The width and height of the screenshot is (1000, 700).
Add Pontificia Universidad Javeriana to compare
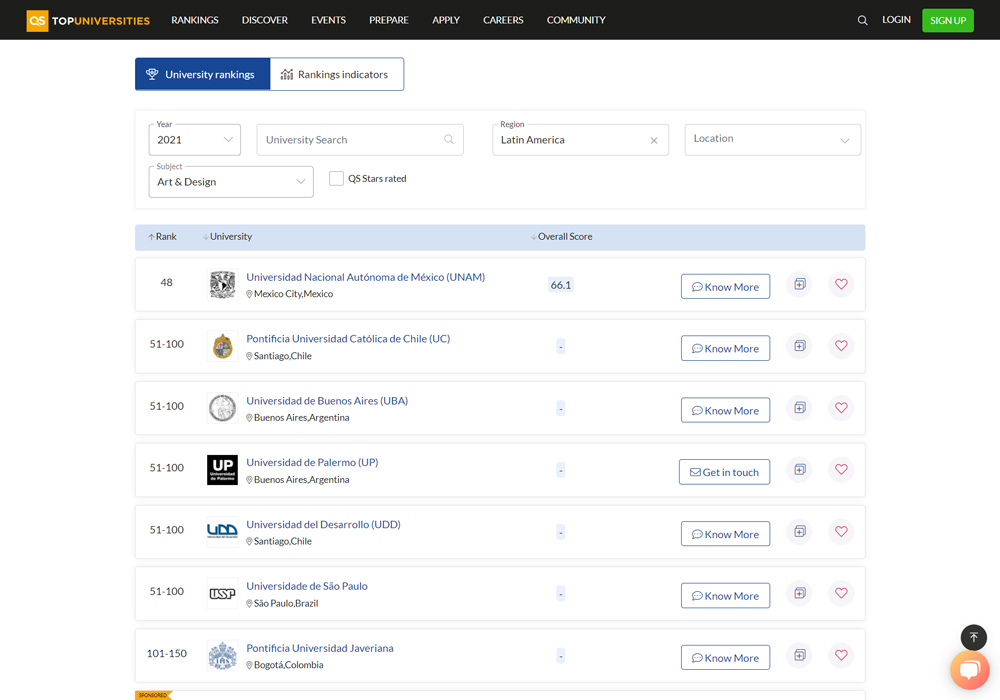tap(800, 655)
